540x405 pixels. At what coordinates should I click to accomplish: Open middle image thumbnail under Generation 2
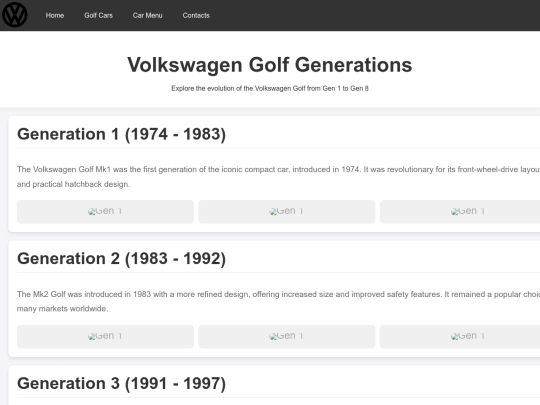point(287,336)
